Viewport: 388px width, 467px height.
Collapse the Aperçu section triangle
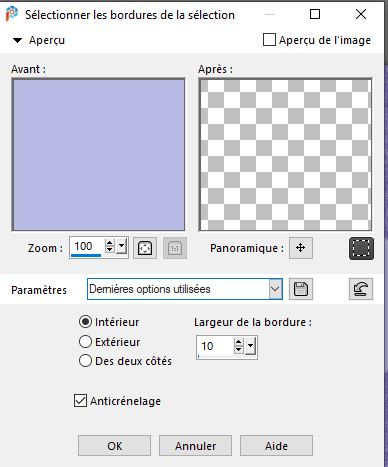point(17,41)
